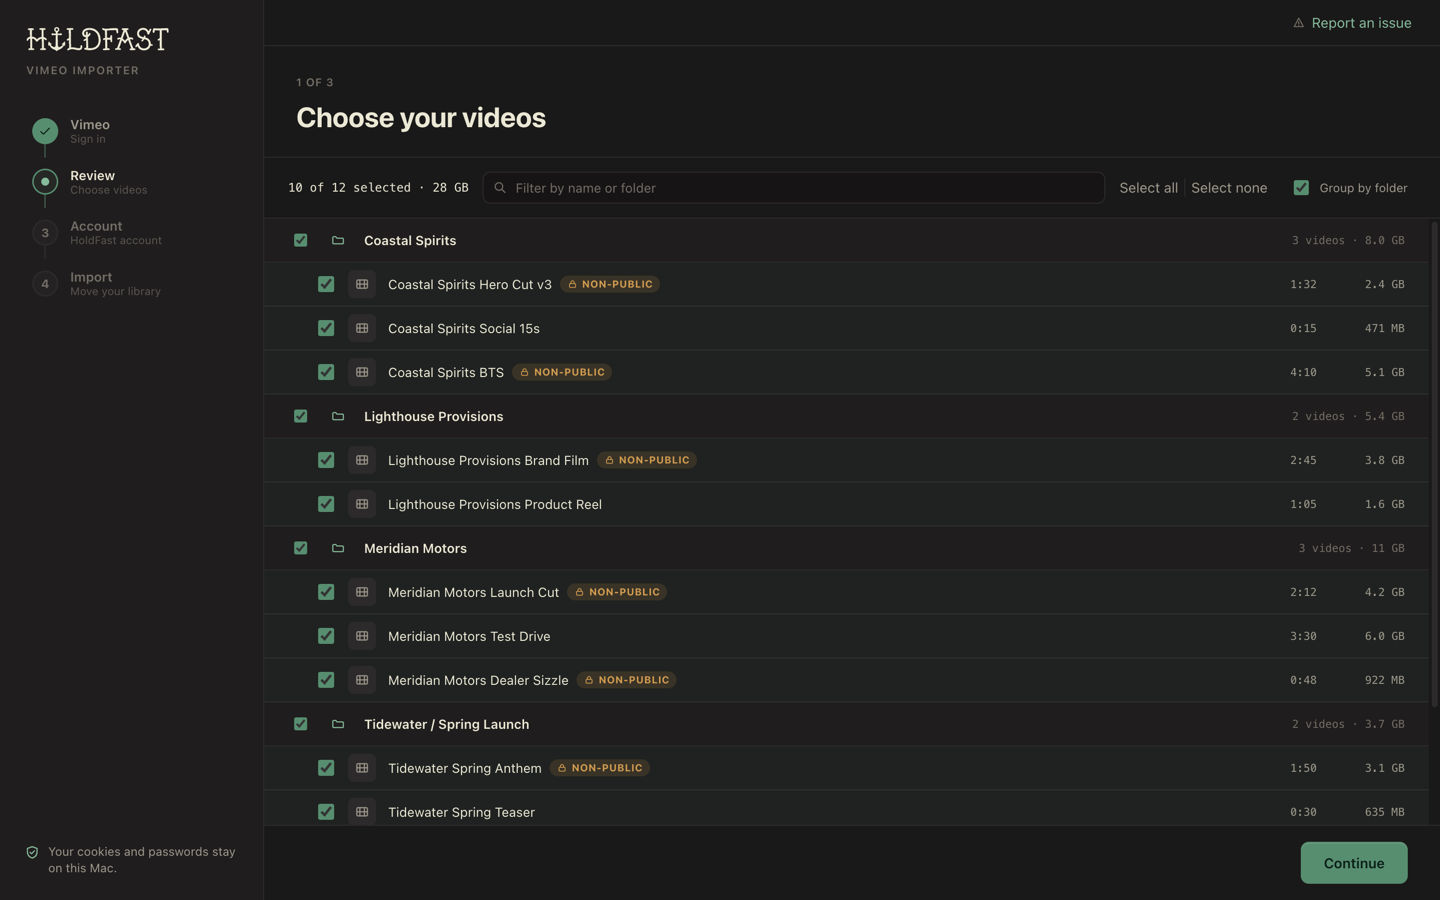The image size is (1440, 900).
Task: Click Select none
Action: point(1229,188)
